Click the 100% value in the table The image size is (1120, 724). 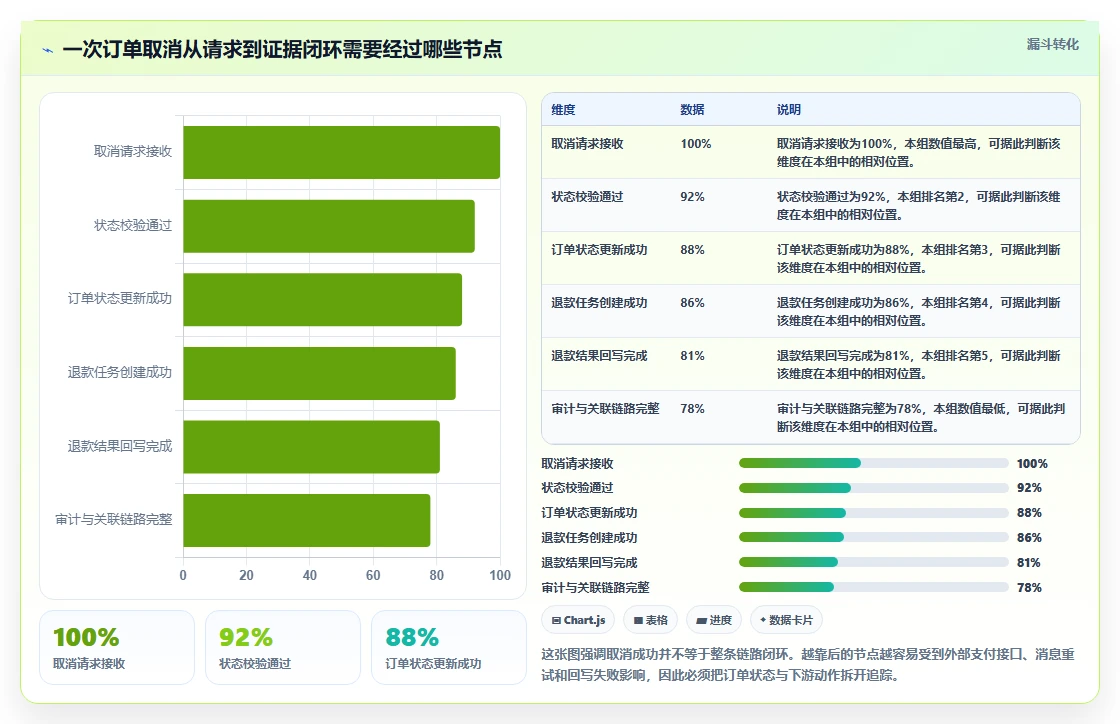[x=696, y=144]
